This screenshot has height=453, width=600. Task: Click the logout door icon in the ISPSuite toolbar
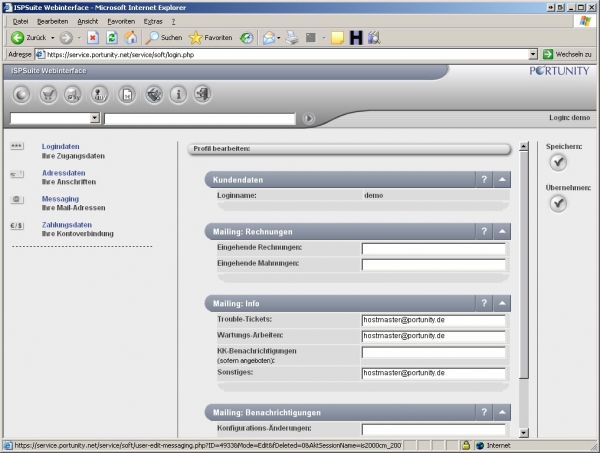point(203,95)
